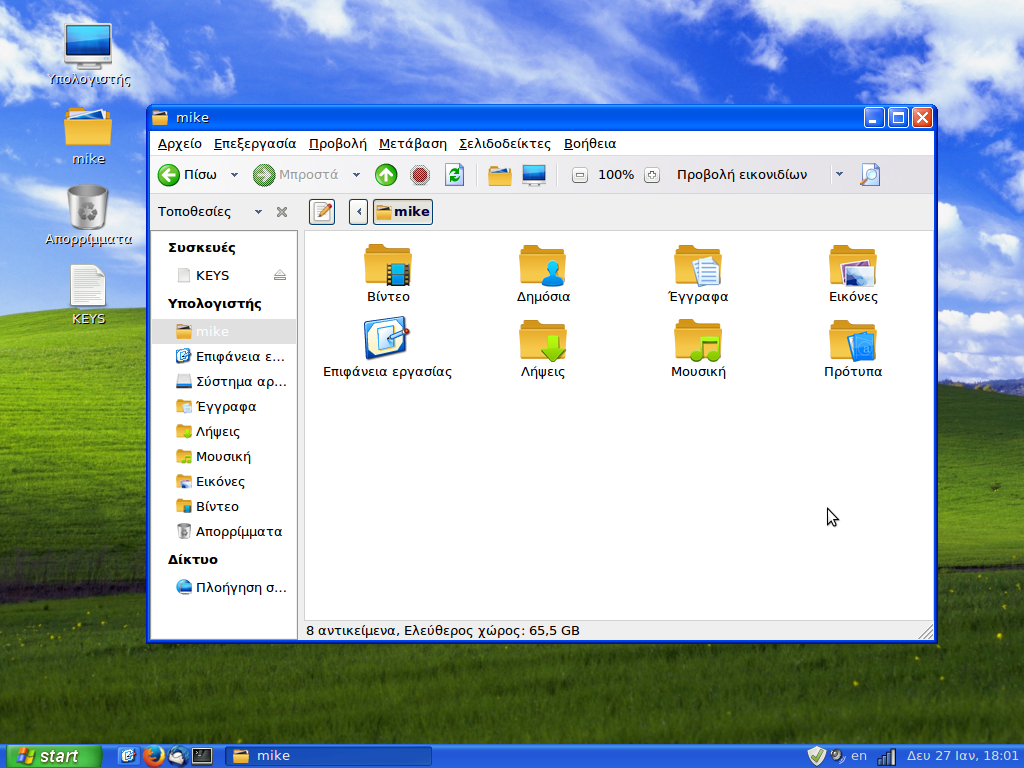
Task: Open the Αρχείο menu
Action: [x=180, y=144]
